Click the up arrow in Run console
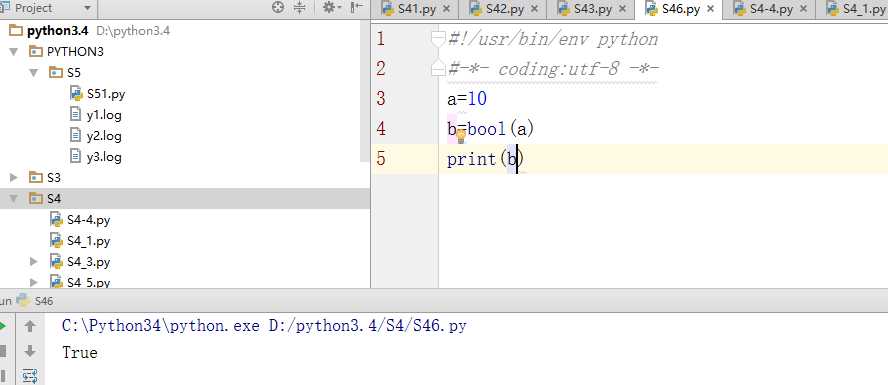The image size is (888, 385). 30,326
